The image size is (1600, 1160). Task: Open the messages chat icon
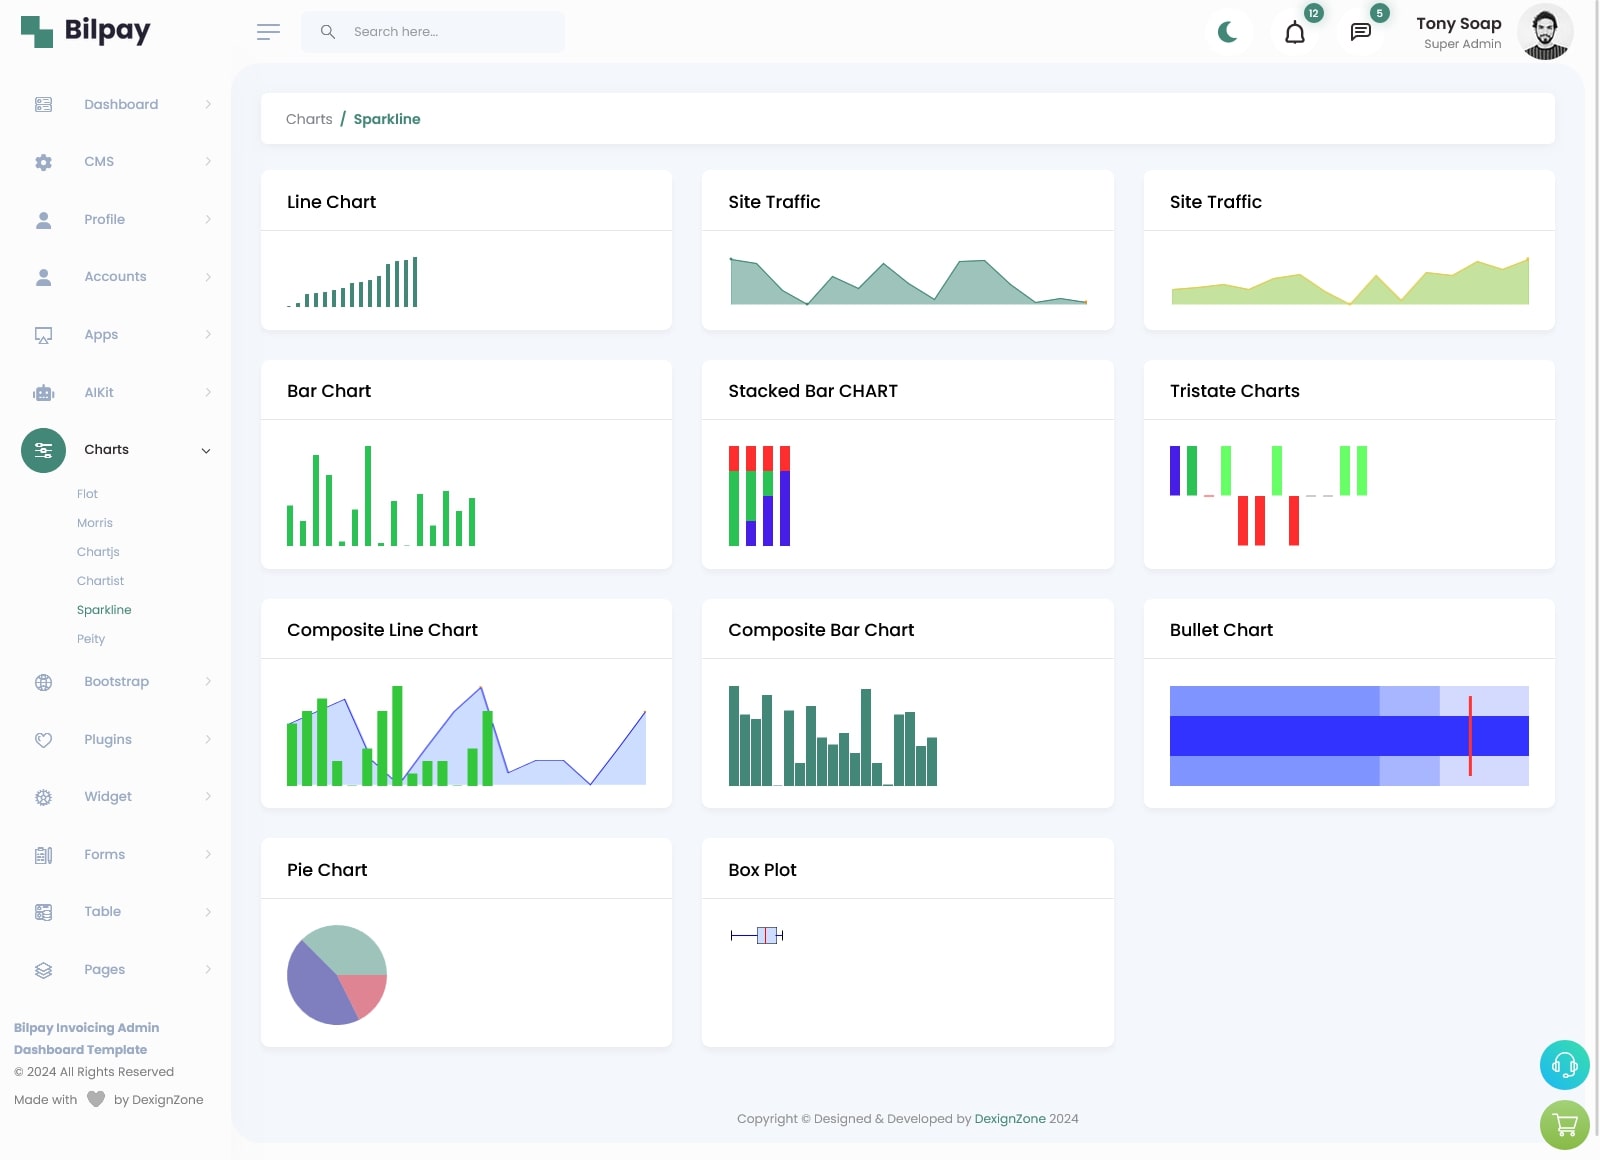1360,33
